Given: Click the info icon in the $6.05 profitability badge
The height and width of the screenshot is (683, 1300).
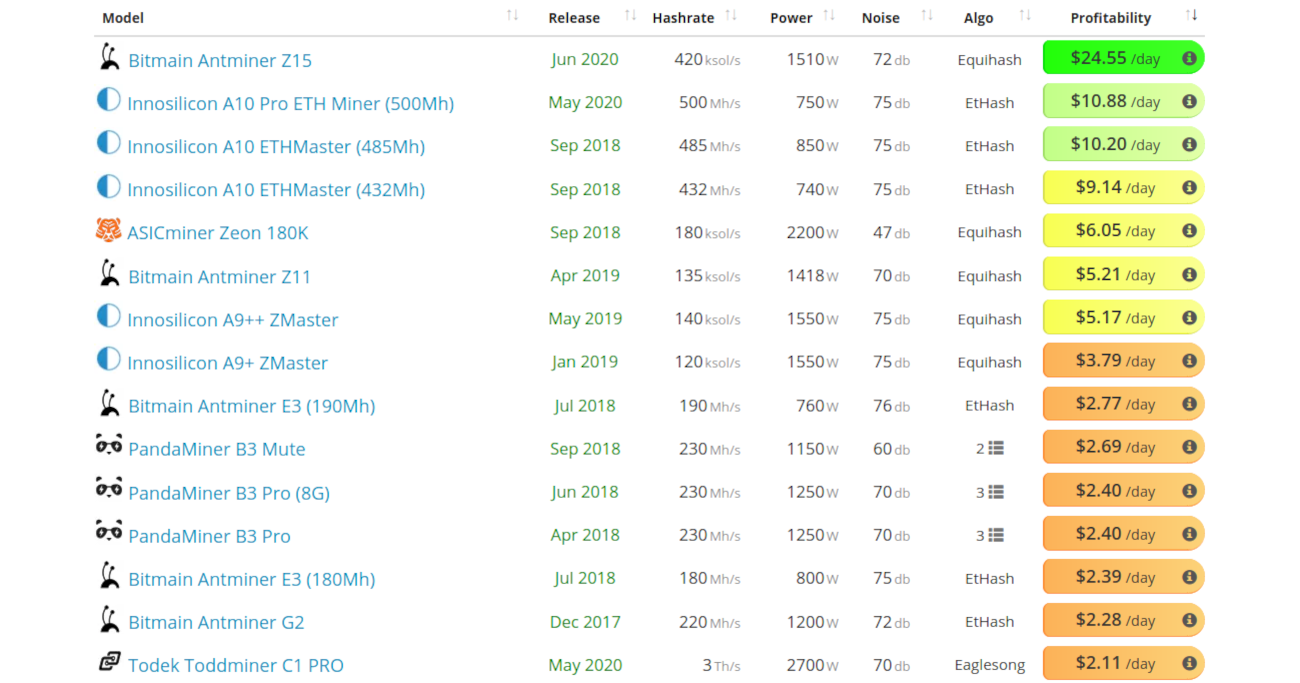Looking at the screenshot, I should tap(1189, 231).
